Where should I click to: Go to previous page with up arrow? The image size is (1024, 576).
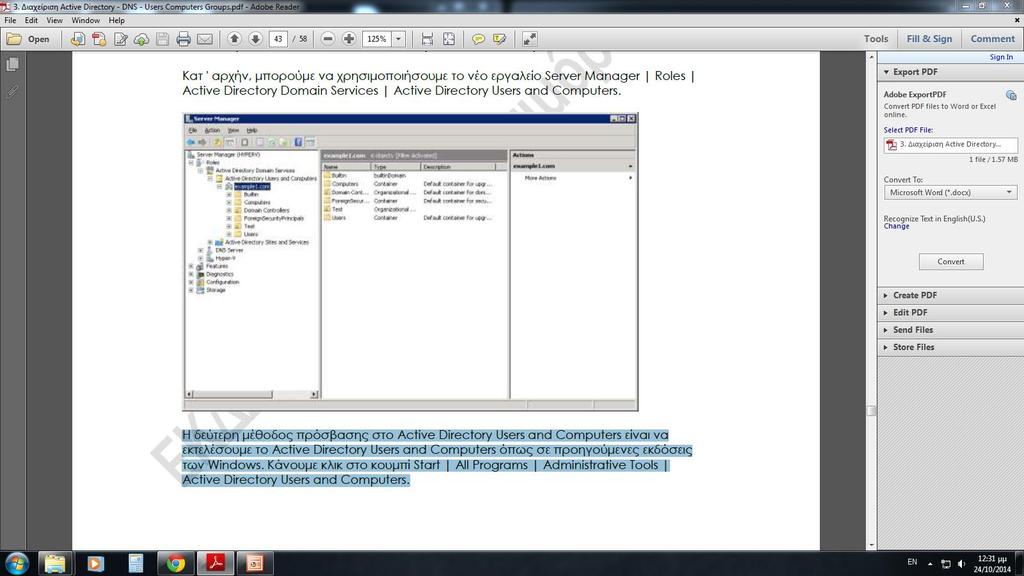click(234, 39)
